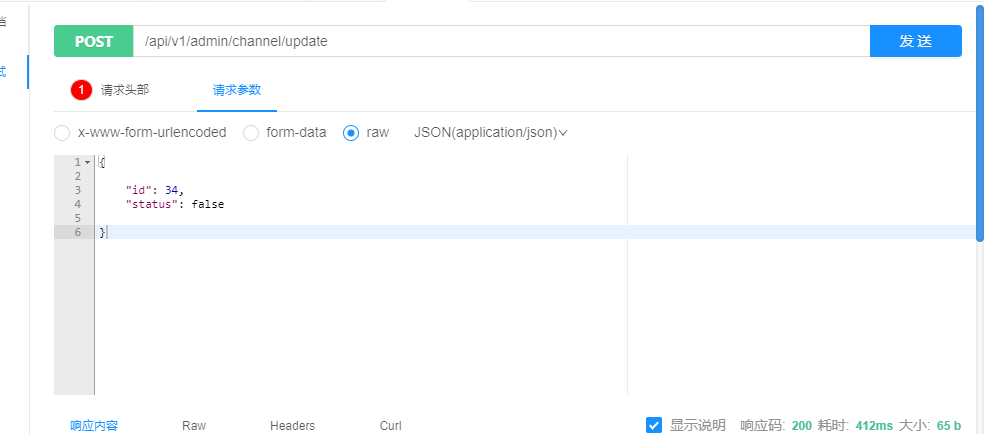
Task: Open the 响应内容 response tab
Action: click(94, 425)
